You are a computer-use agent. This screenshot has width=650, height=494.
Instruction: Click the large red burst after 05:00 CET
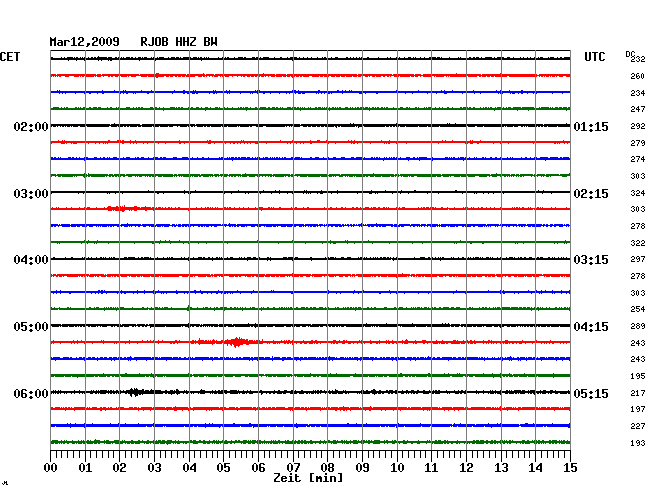[x=237, y=342]
